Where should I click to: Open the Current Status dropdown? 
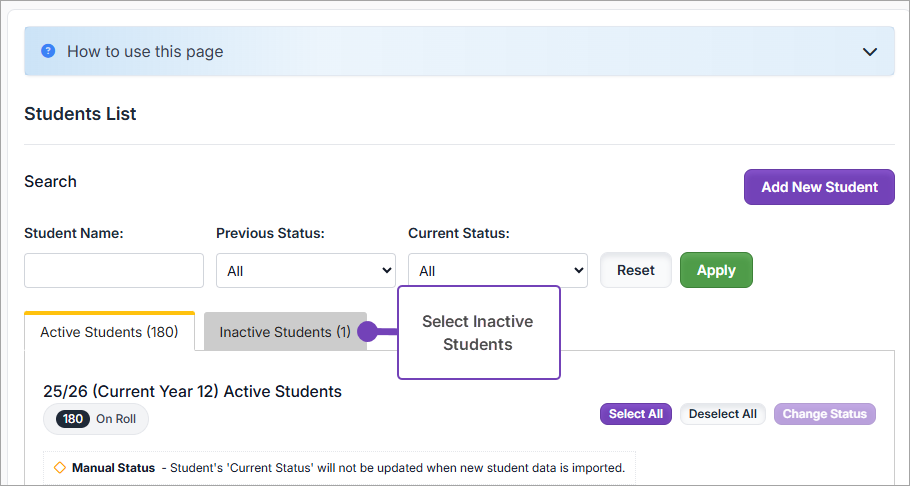pyautogui.click(x=498, y=271)
